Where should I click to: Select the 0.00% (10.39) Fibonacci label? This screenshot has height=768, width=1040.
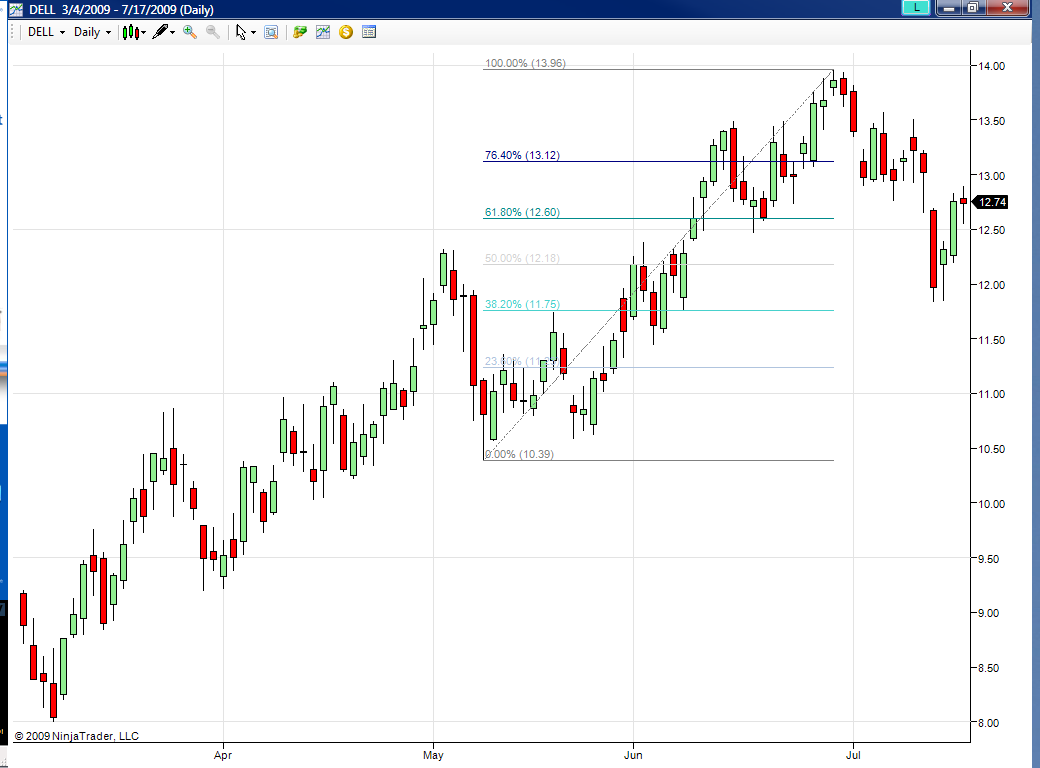click(519, 454)
